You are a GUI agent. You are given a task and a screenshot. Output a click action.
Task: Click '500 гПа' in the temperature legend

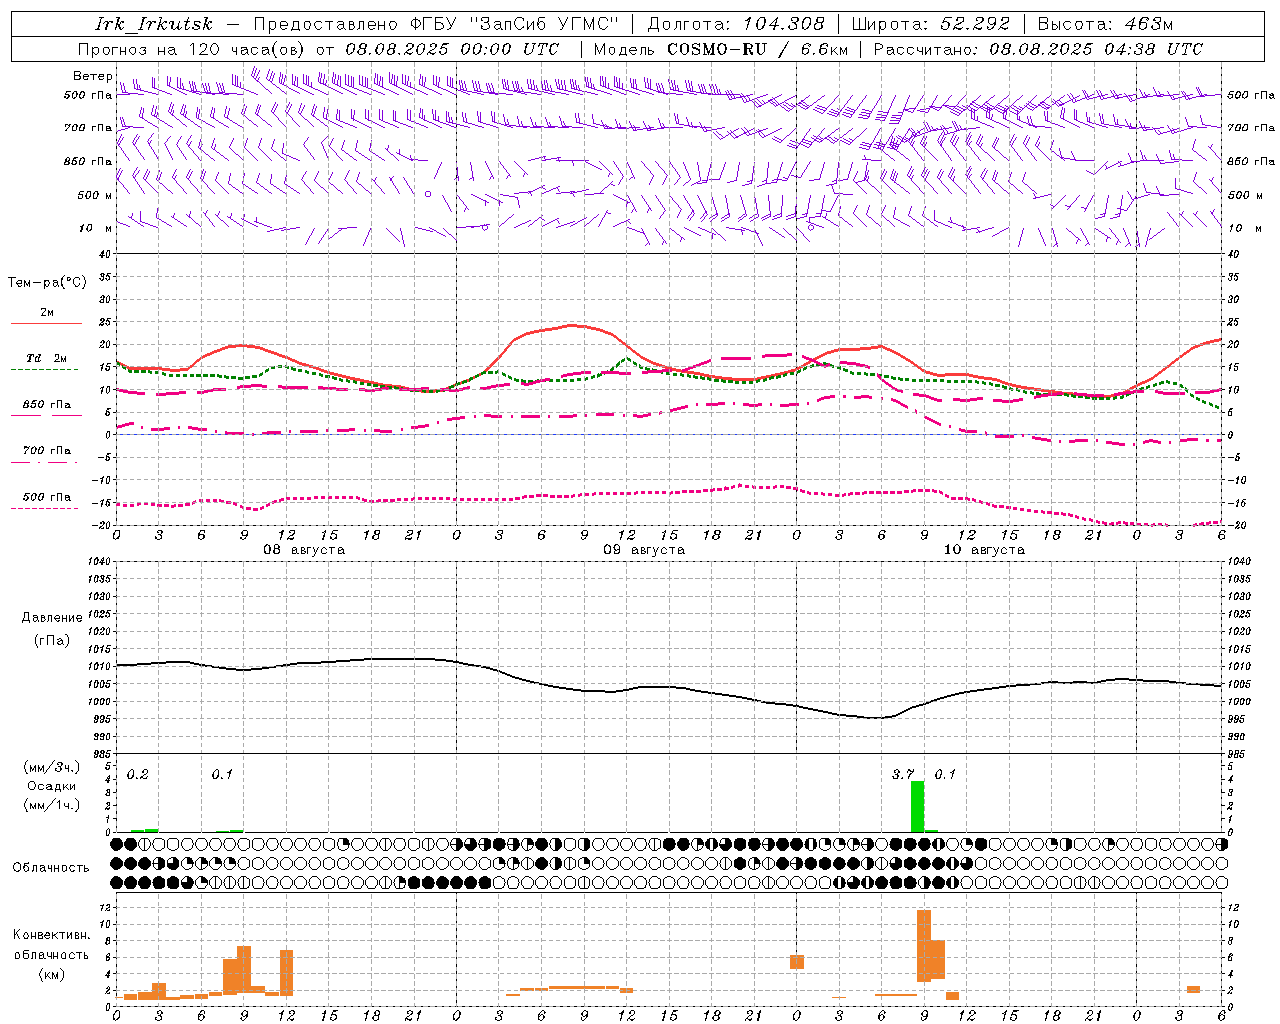(x=47, y=497)
